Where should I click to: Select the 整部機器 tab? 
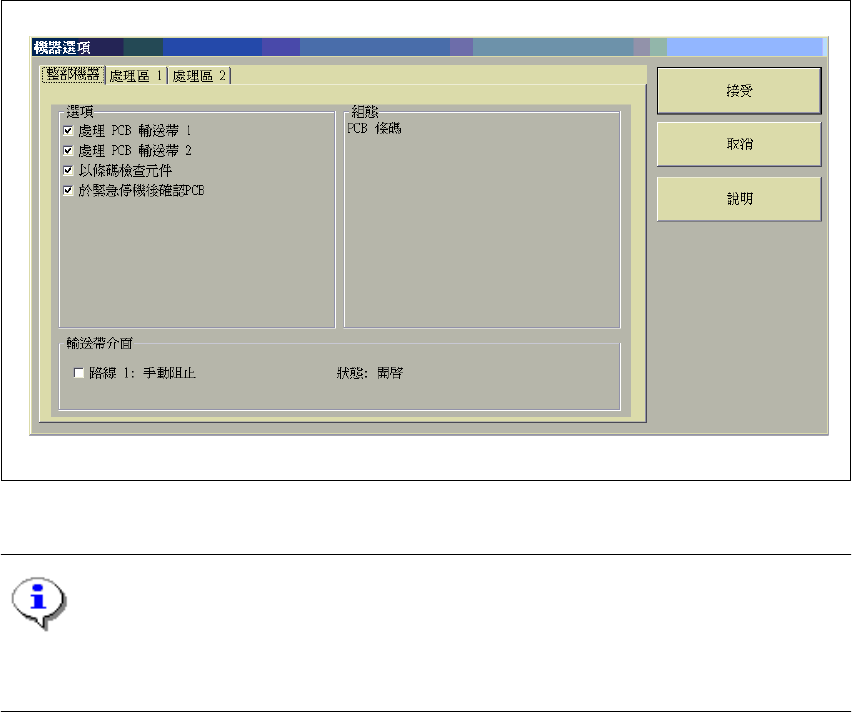[73, 74]
